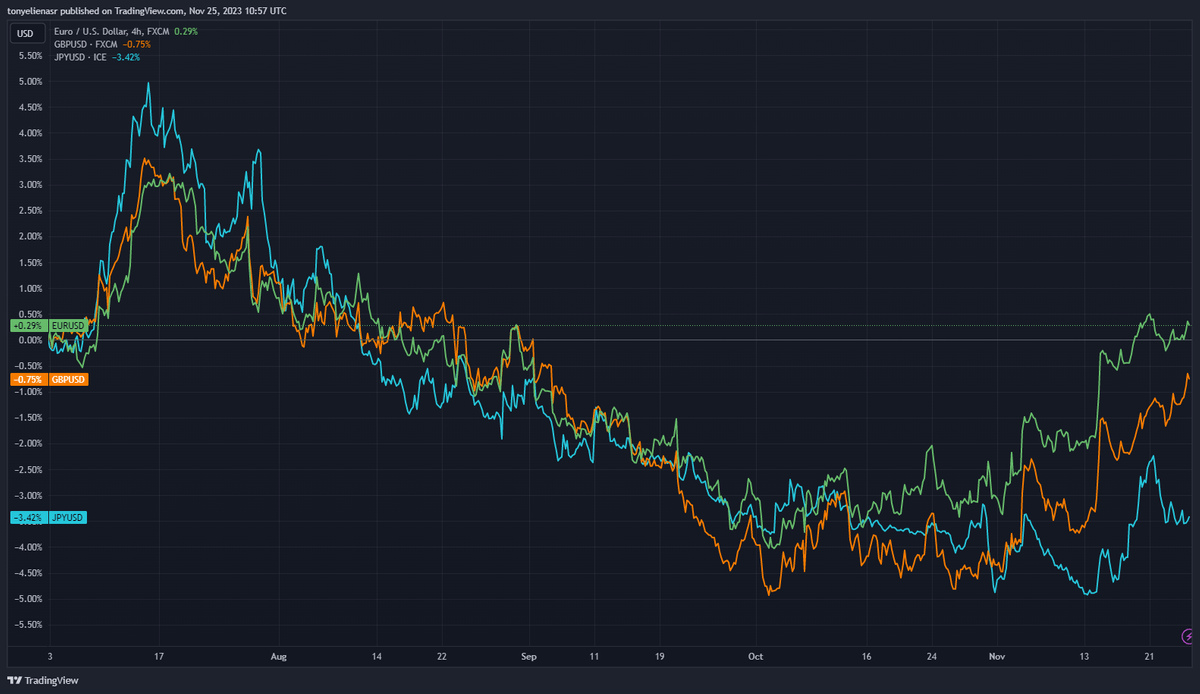This screenshot has height=694, width=1200.
Task: Select the EURUSD label on the price axis
Action: 68,326
